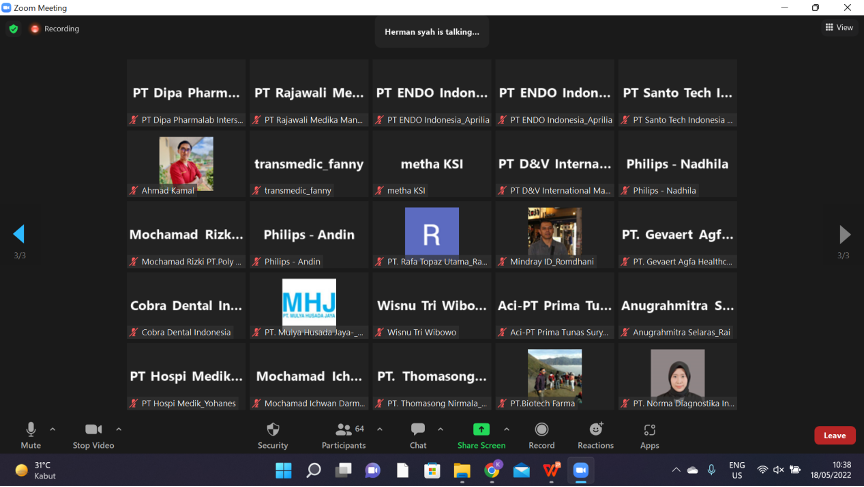Open the Chat panel

tap(418, 435)
